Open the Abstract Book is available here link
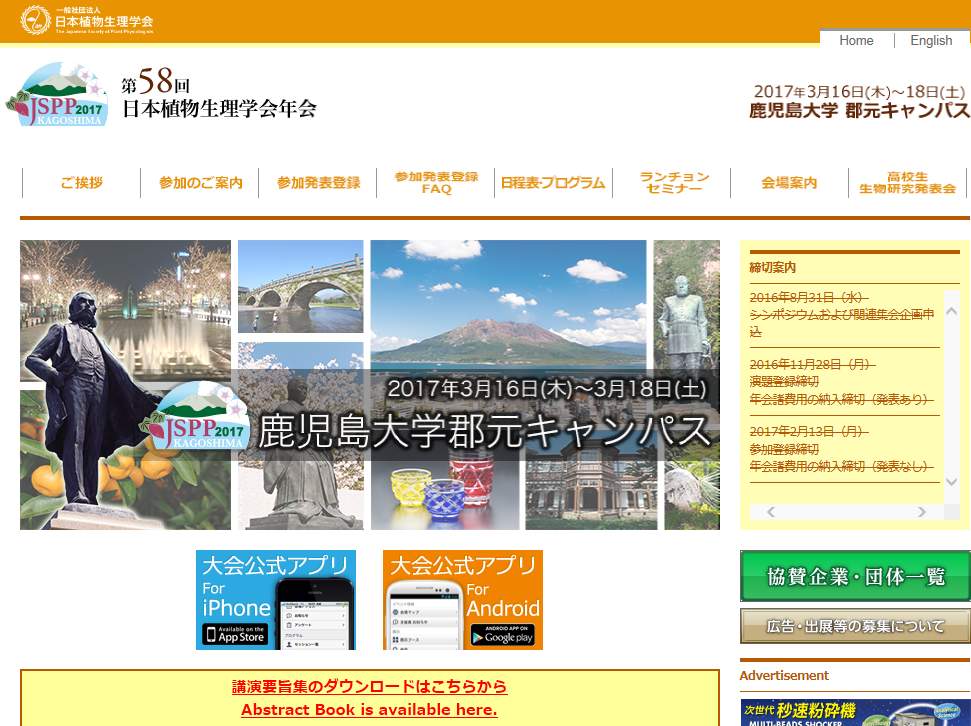The image size is (971, 726). (369, 710)
